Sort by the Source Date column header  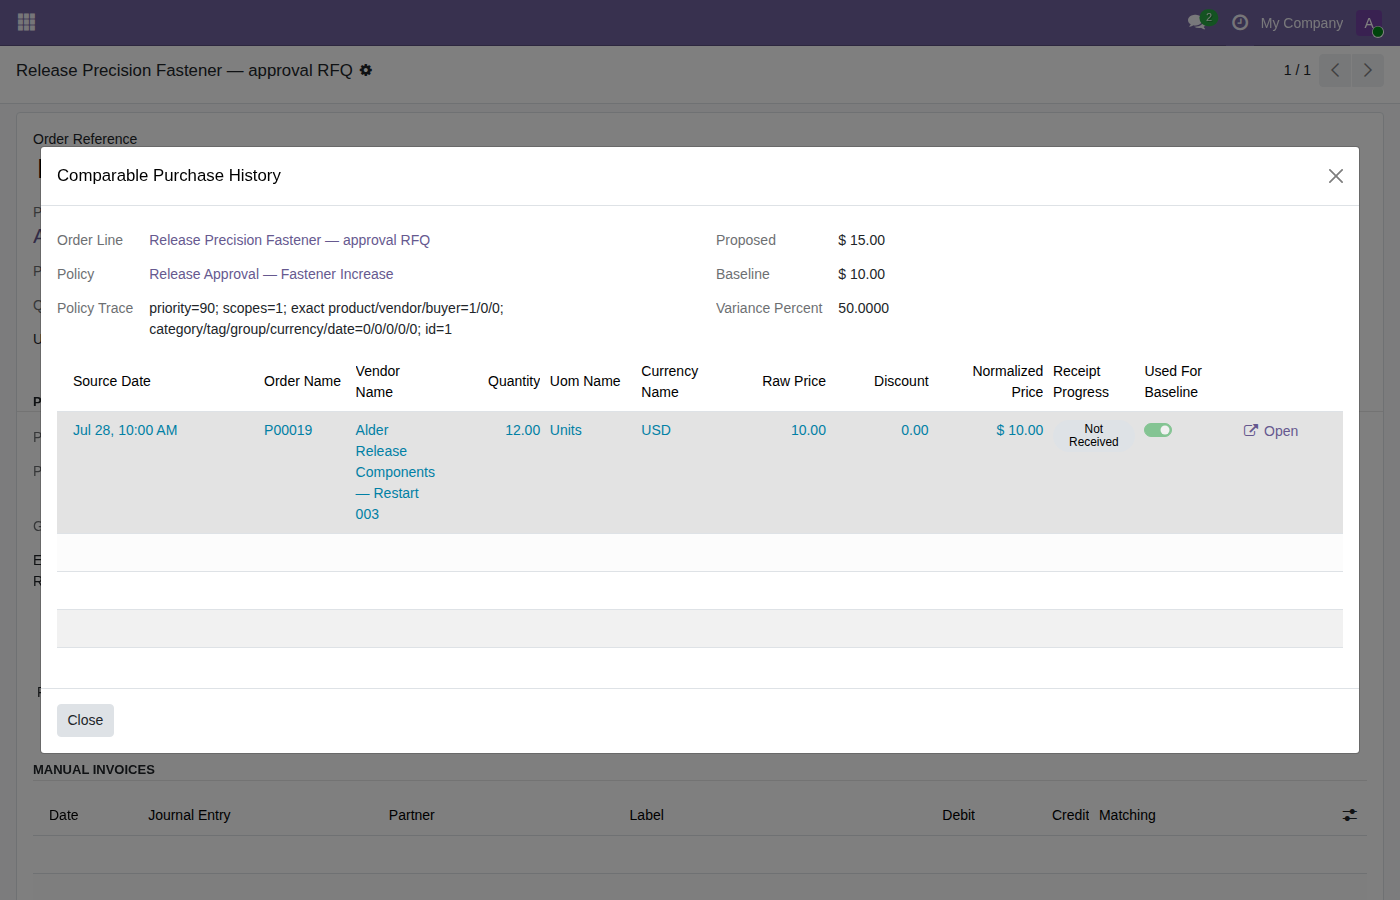click(112, 381)
